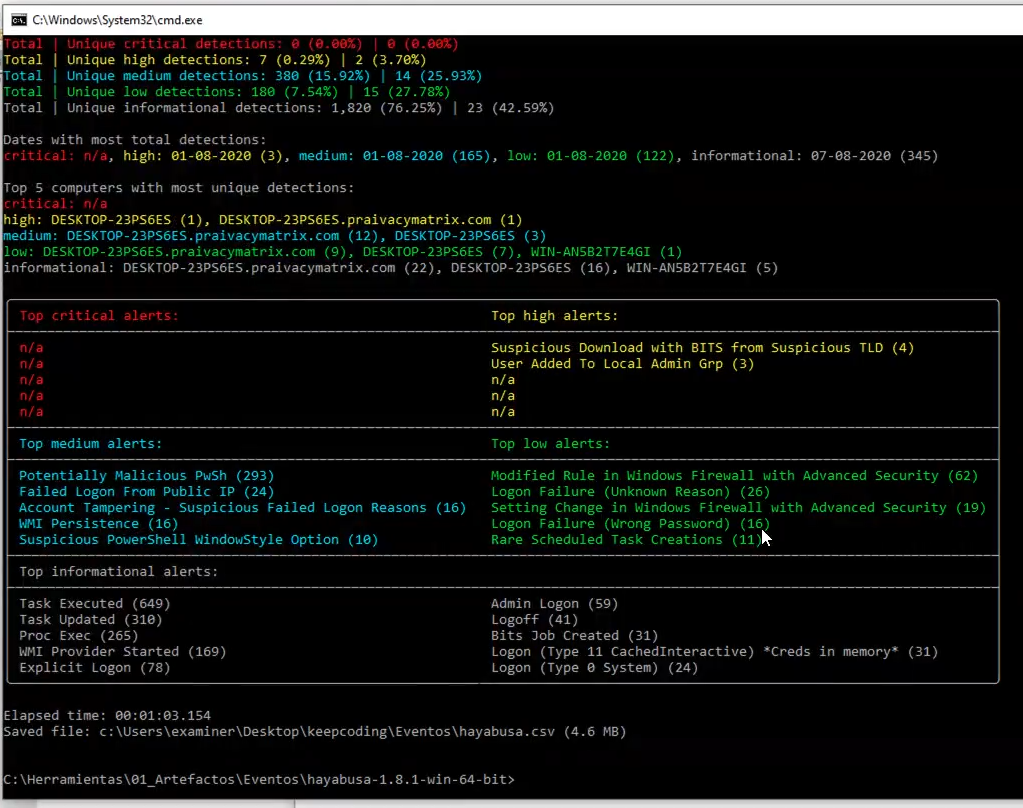Click 'Logon (Type 0 System) (24)' entry
Image resolution: width=1023 pixels, height=808 pixels.
tap(594, 668)
